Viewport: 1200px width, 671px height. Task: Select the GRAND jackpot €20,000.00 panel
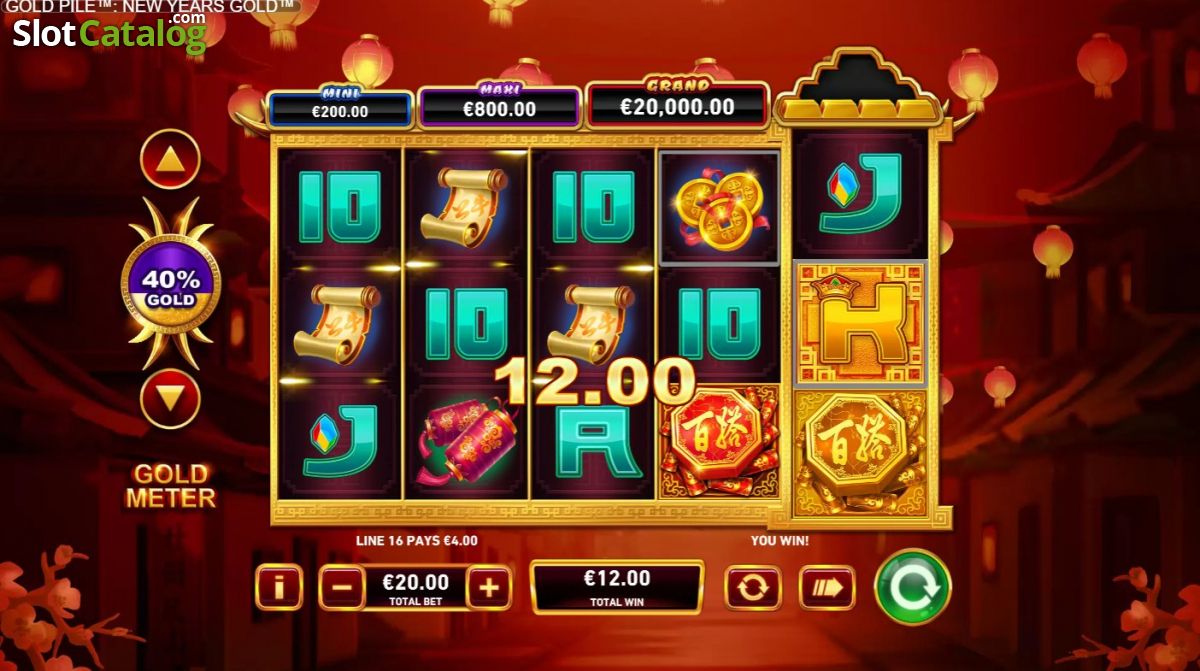tap(677, 105)
